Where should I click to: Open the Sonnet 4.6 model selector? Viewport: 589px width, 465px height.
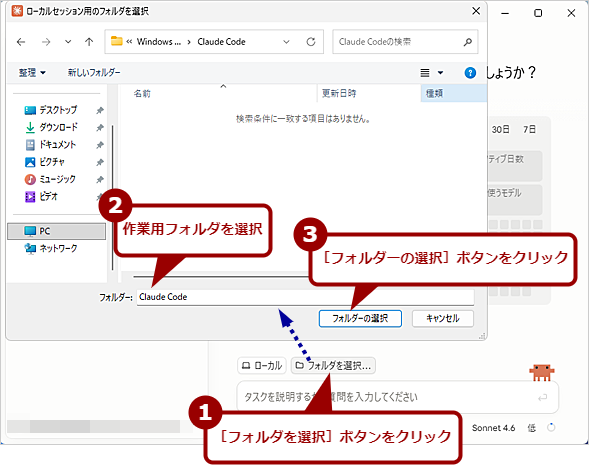[493, 428]
